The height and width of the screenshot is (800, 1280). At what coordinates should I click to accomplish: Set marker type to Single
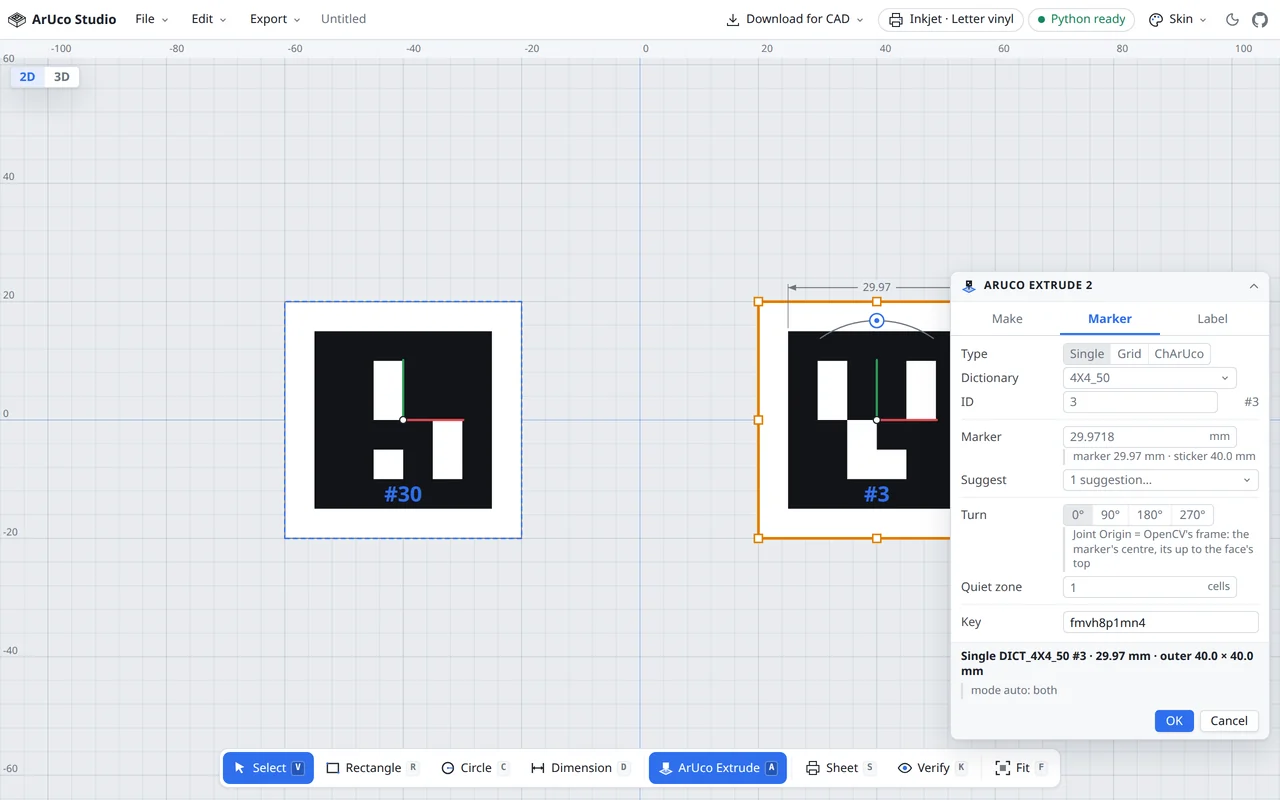[x=1087, y=354]
